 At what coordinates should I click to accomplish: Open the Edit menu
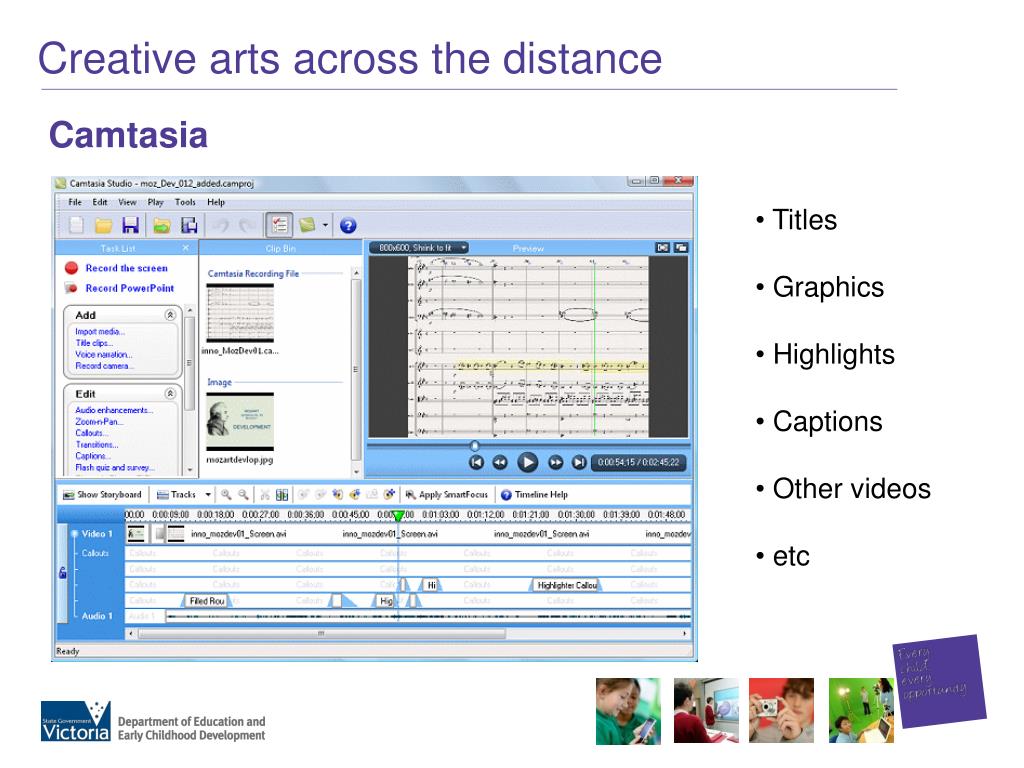[99, 202]
